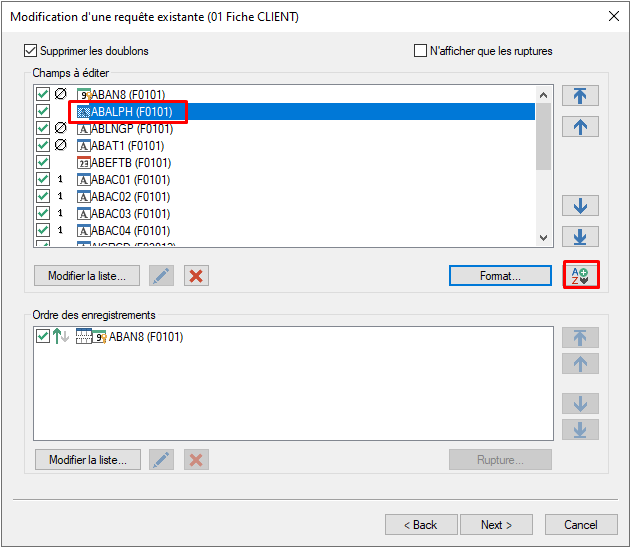Click red X icon under Ordre des enregistrements
631x548 pixels.
[x=196, y=459]
